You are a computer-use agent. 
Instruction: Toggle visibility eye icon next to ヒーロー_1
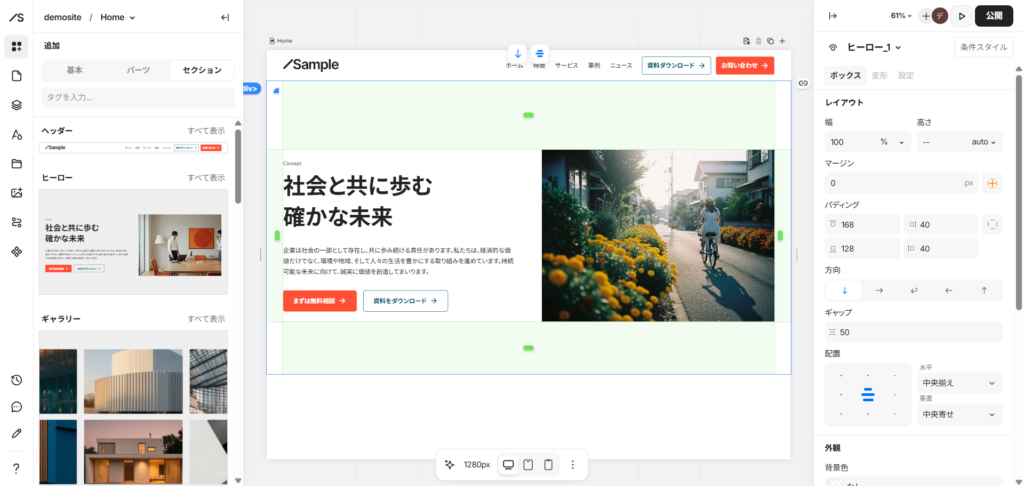[x=833, y=48]
